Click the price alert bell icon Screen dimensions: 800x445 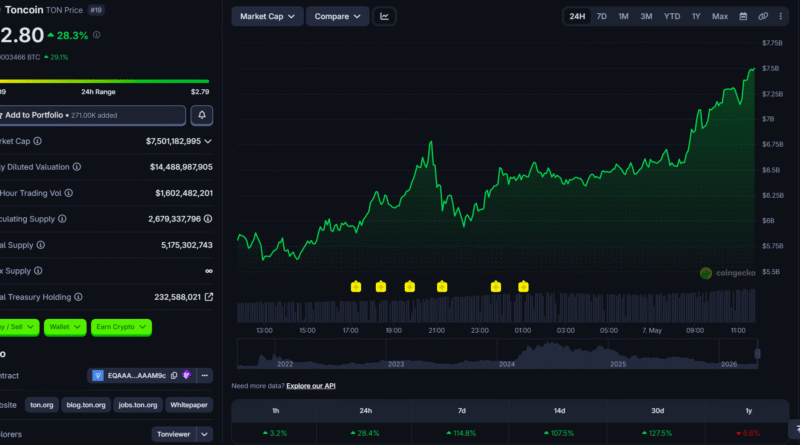click(202, 115)
